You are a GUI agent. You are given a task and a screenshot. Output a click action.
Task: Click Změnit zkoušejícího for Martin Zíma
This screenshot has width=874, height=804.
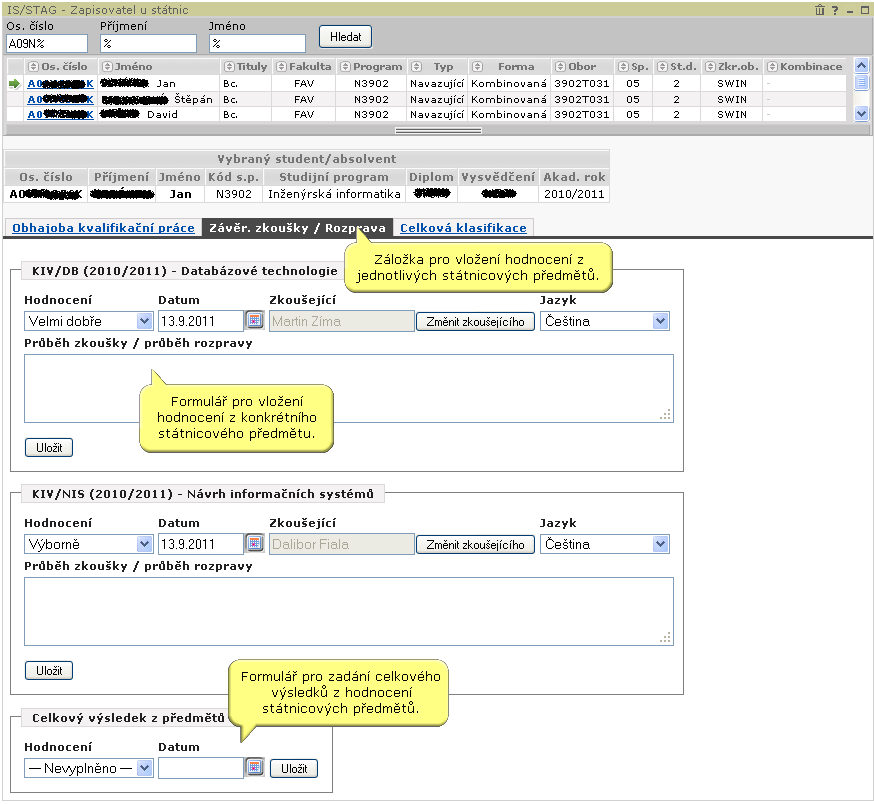[x=475, y=322]
